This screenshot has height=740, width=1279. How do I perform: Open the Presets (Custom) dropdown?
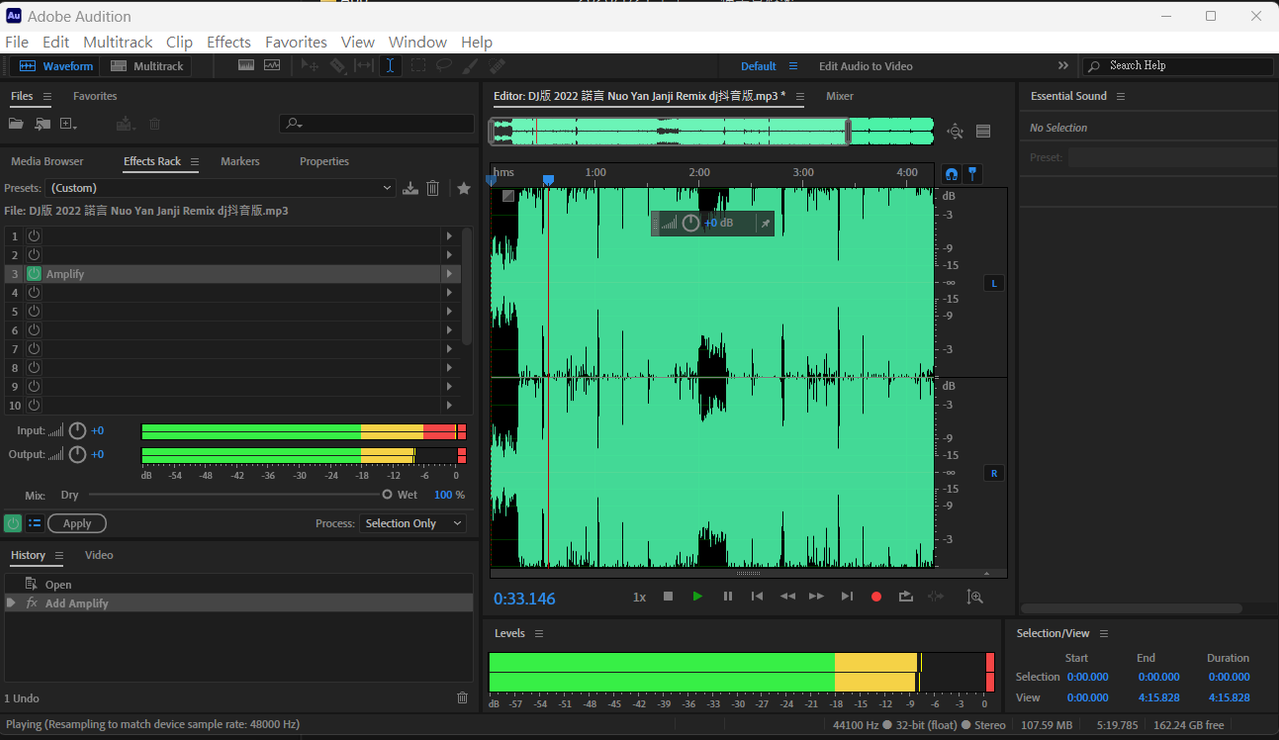(x=220, y=188)
